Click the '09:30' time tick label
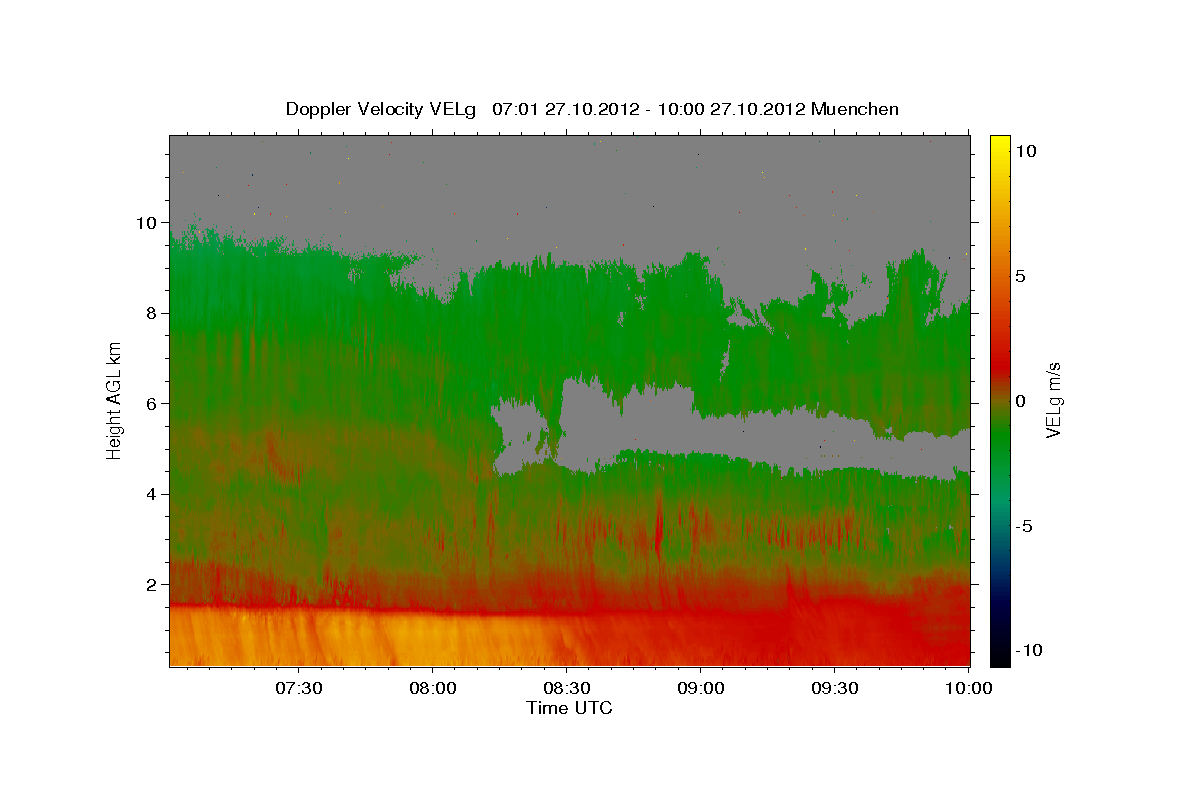This screenshot has width=1200, height=800. 835,689
